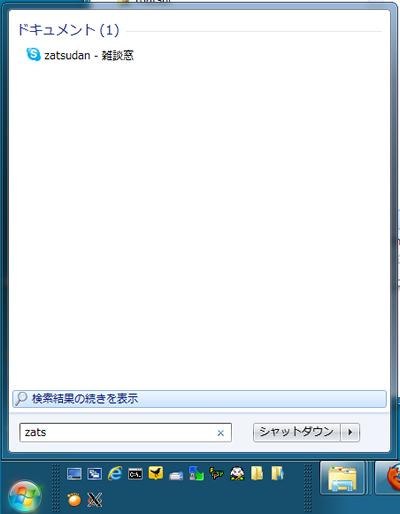Open the white bird face icon

tap(237, 474)
